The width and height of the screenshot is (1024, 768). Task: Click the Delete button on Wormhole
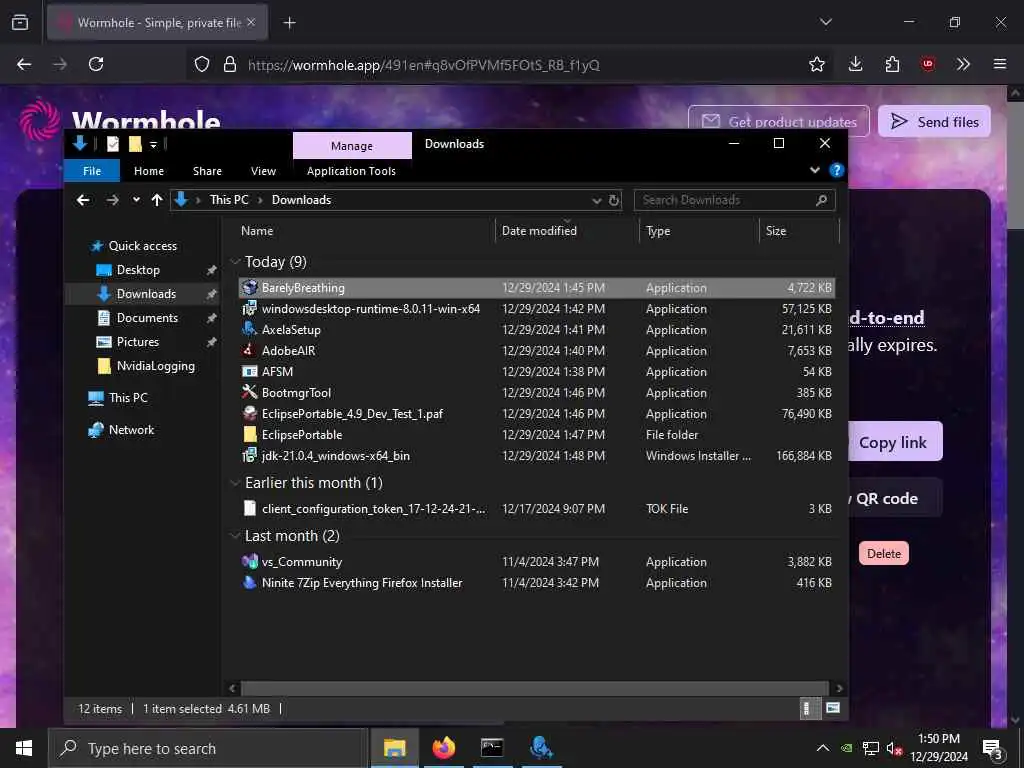coord(884,553)
